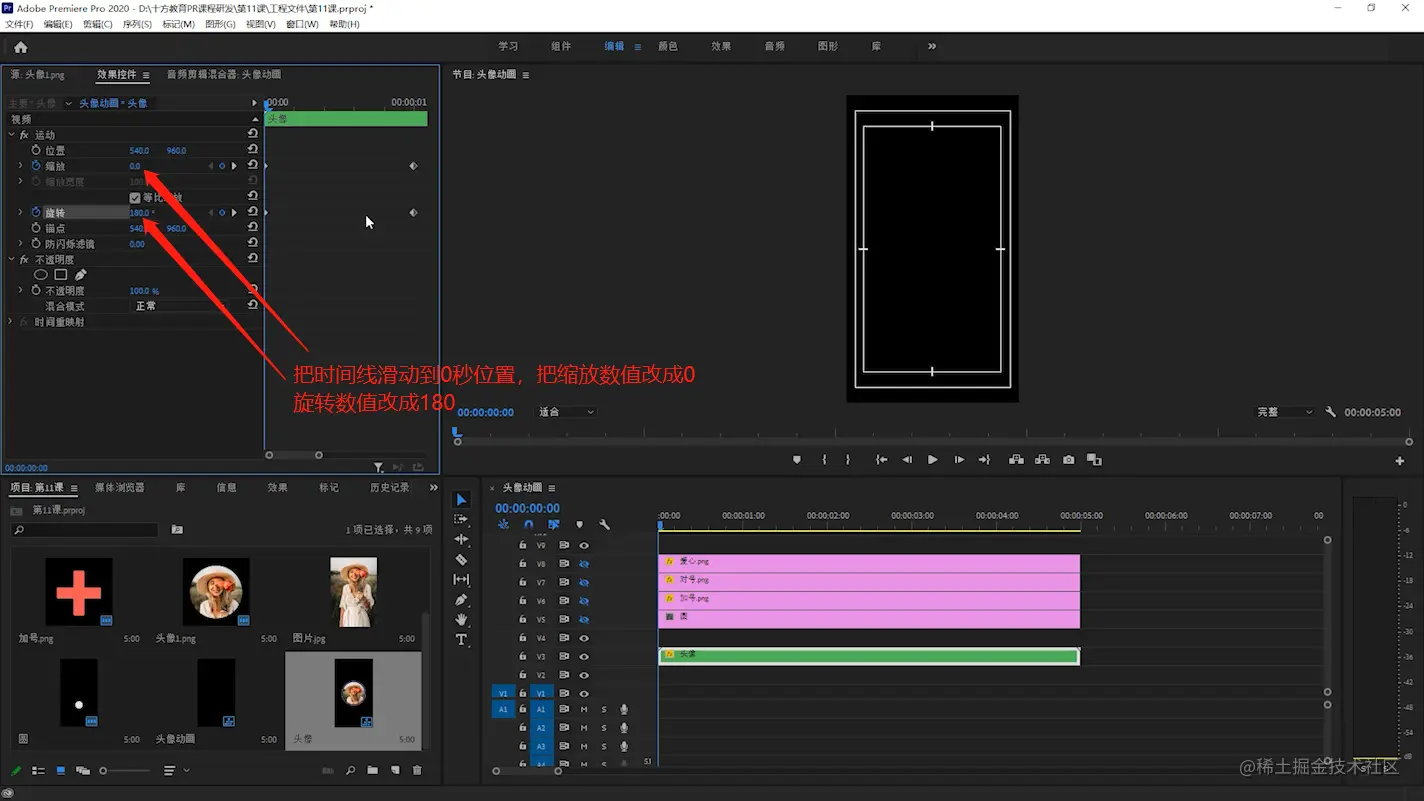Screen dimensions: 1424x801
Task: Open the audio clip mixer tab
Action: (224, 75)
